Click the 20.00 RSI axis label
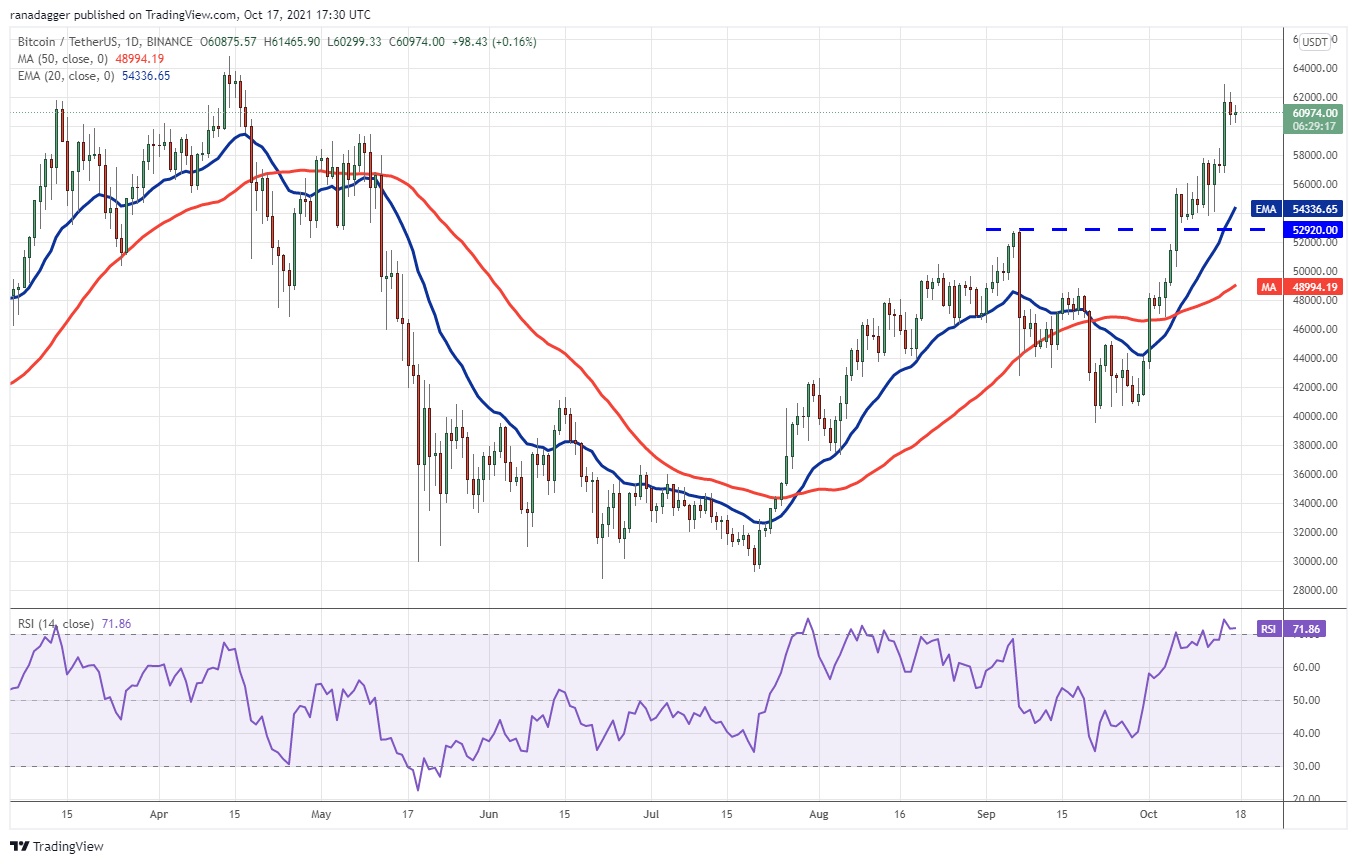The width and height of the screenshot is (1357, 864). [1305, 798]
